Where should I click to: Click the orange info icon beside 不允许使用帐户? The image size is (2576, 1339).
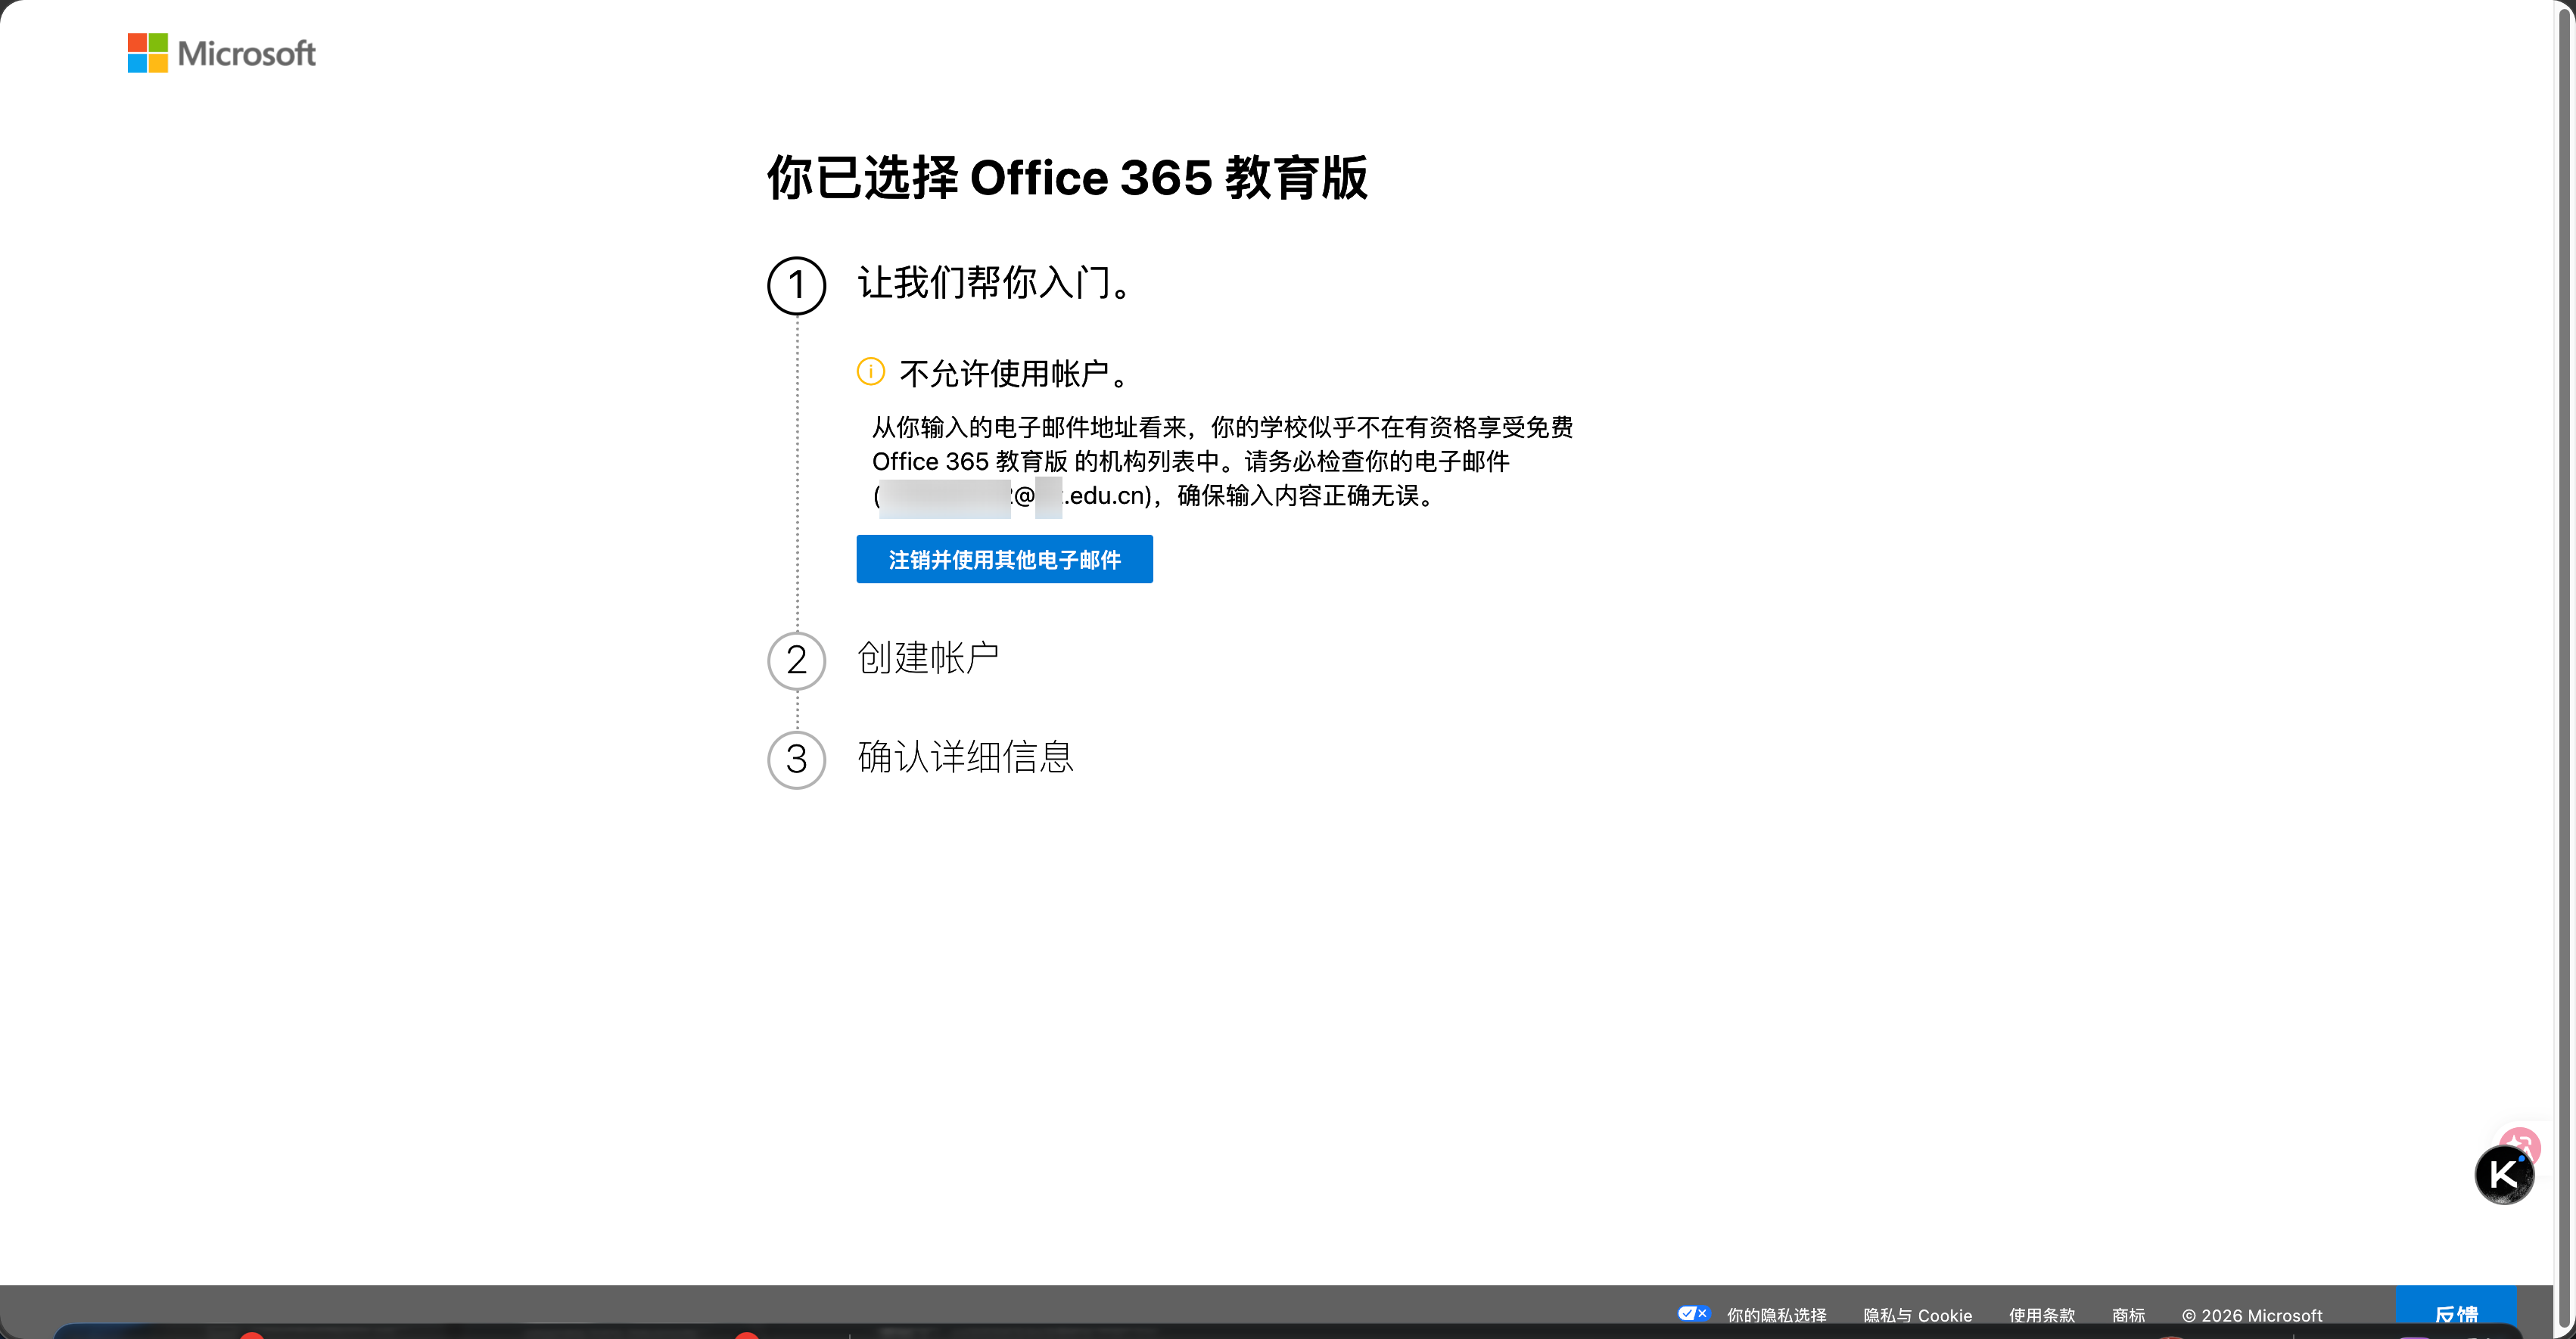[870, 372]
